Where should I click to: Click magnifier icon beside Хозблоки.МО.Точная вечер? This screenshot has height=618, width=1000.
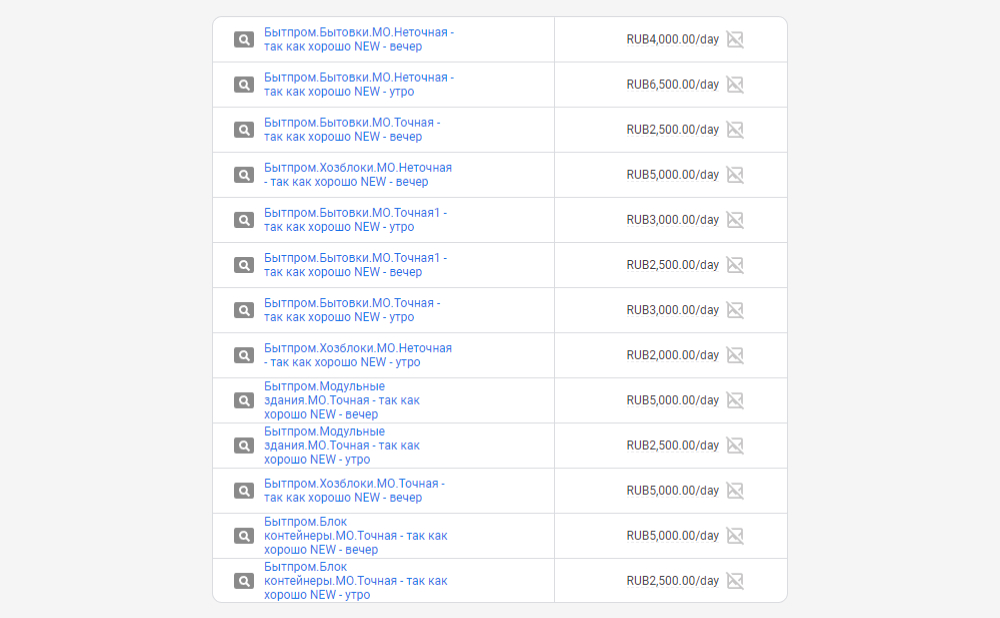244,491
